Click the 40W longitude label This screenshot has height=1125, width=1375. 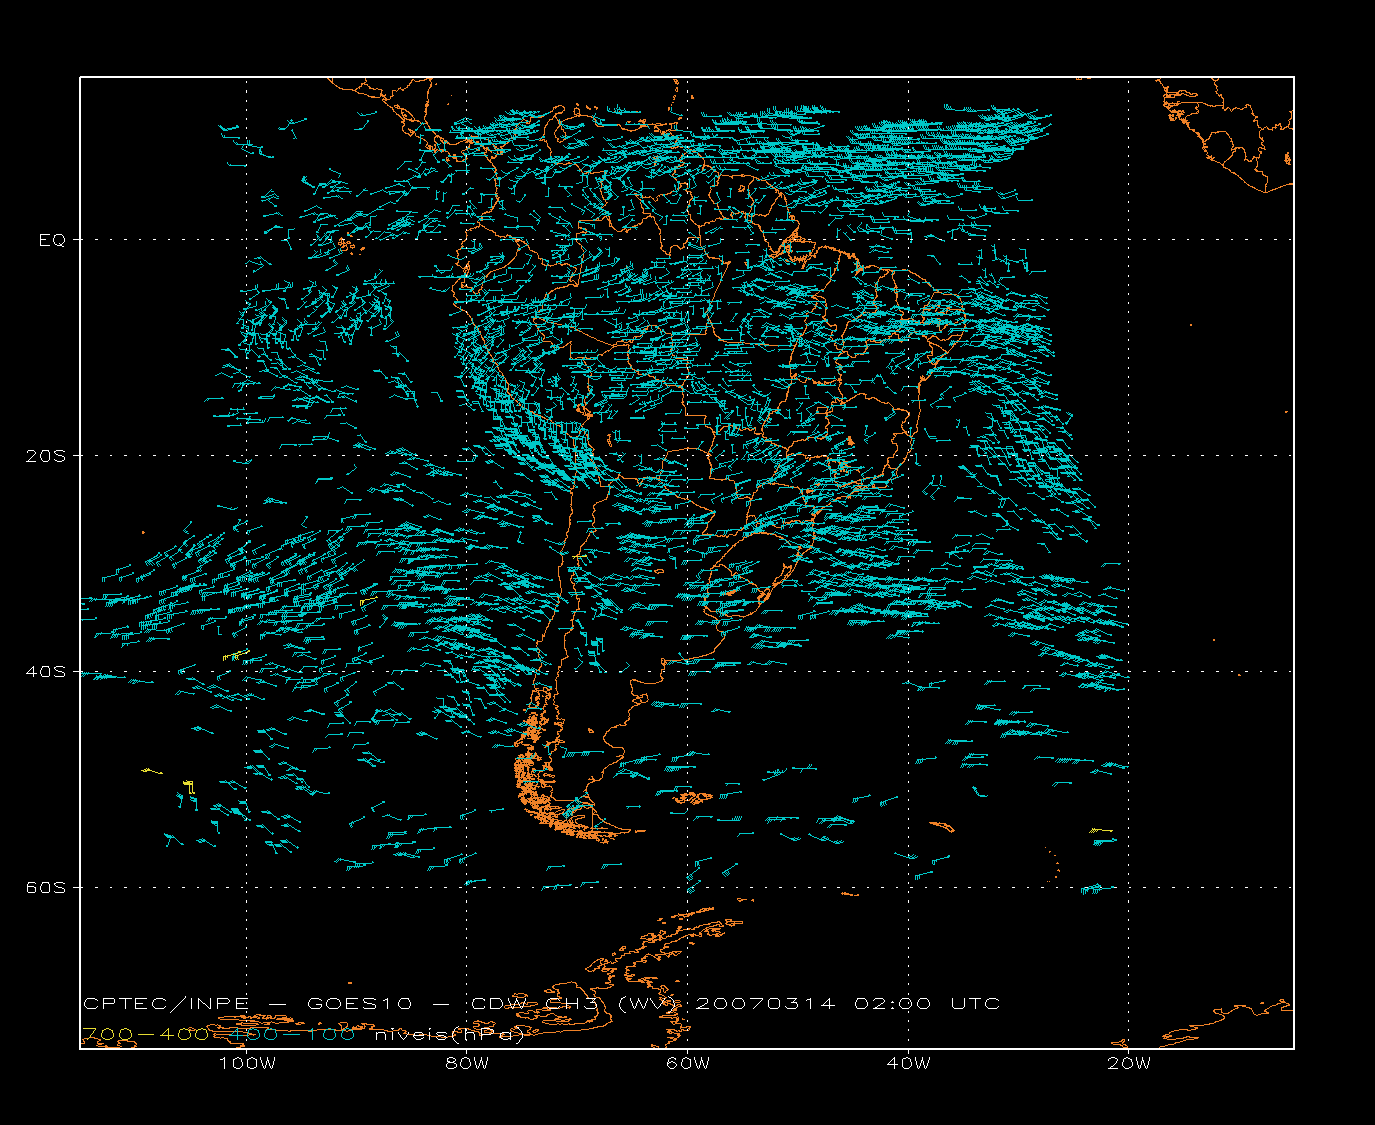[908, 1064]
